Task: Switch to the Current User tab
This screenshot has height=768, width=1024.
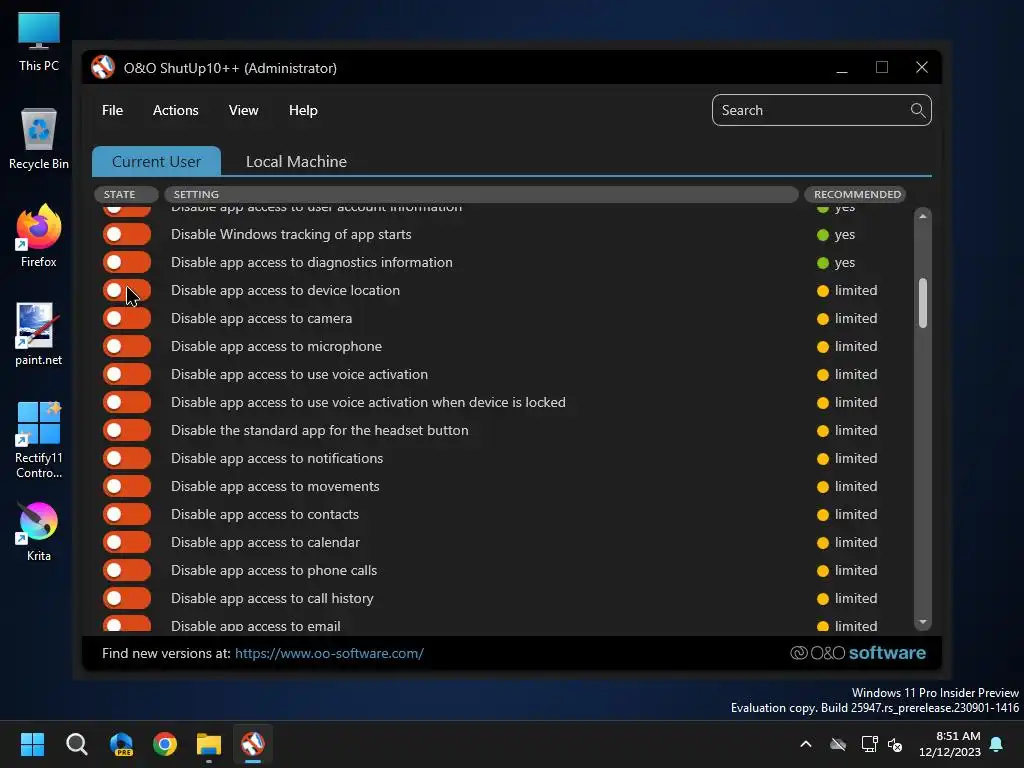Action: (156, 161)
